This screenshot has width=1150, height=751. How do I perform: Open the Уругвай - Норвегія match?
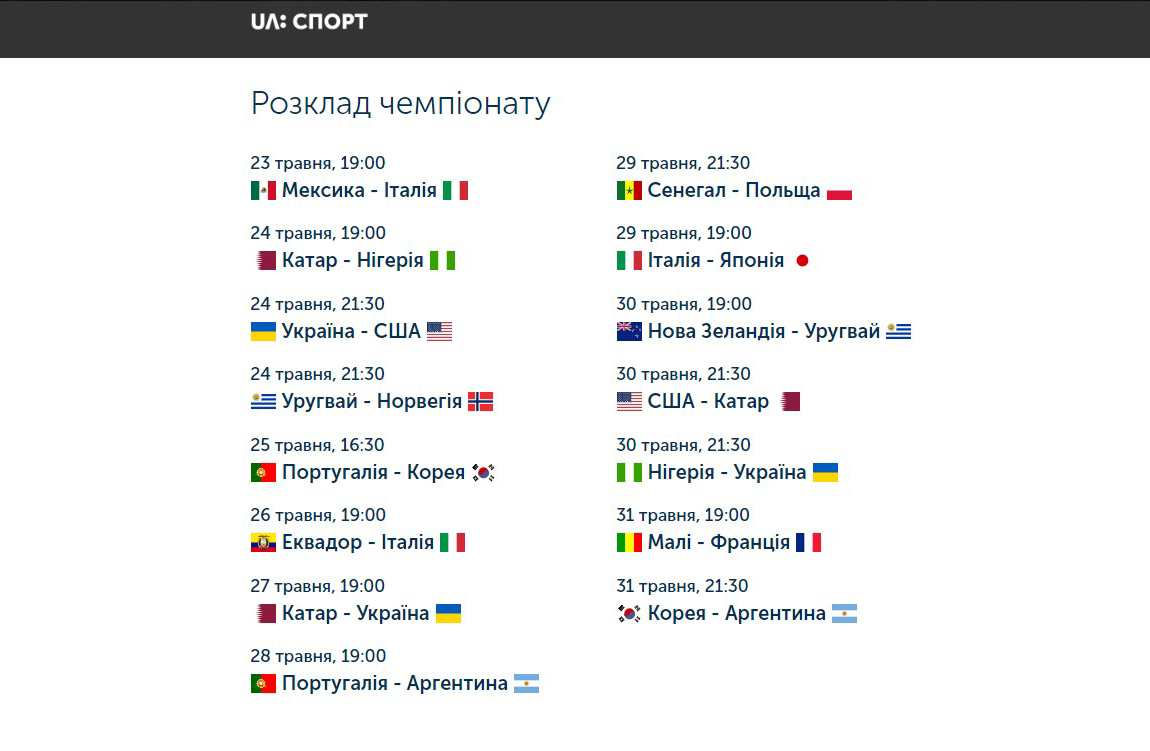click(x=372, y=401)
